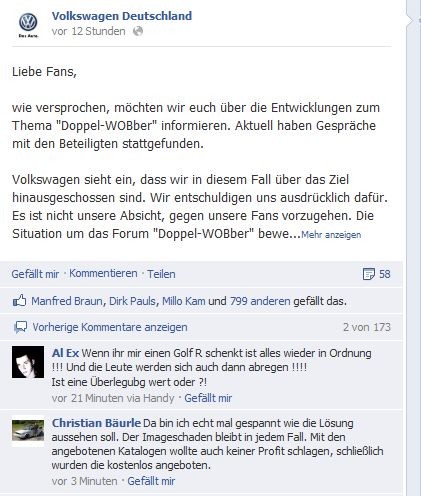Open Al Ex's profile picture

(x=28, y=362)
